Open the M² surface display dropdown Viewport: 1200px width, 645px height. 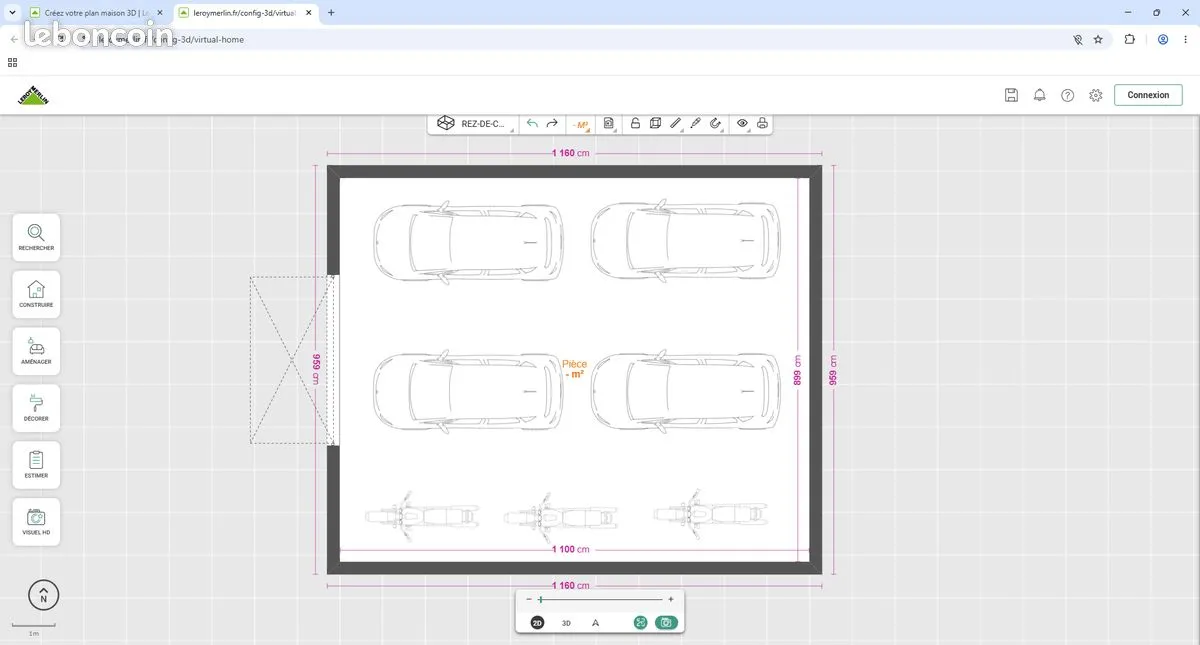click(x=580, y=124)
